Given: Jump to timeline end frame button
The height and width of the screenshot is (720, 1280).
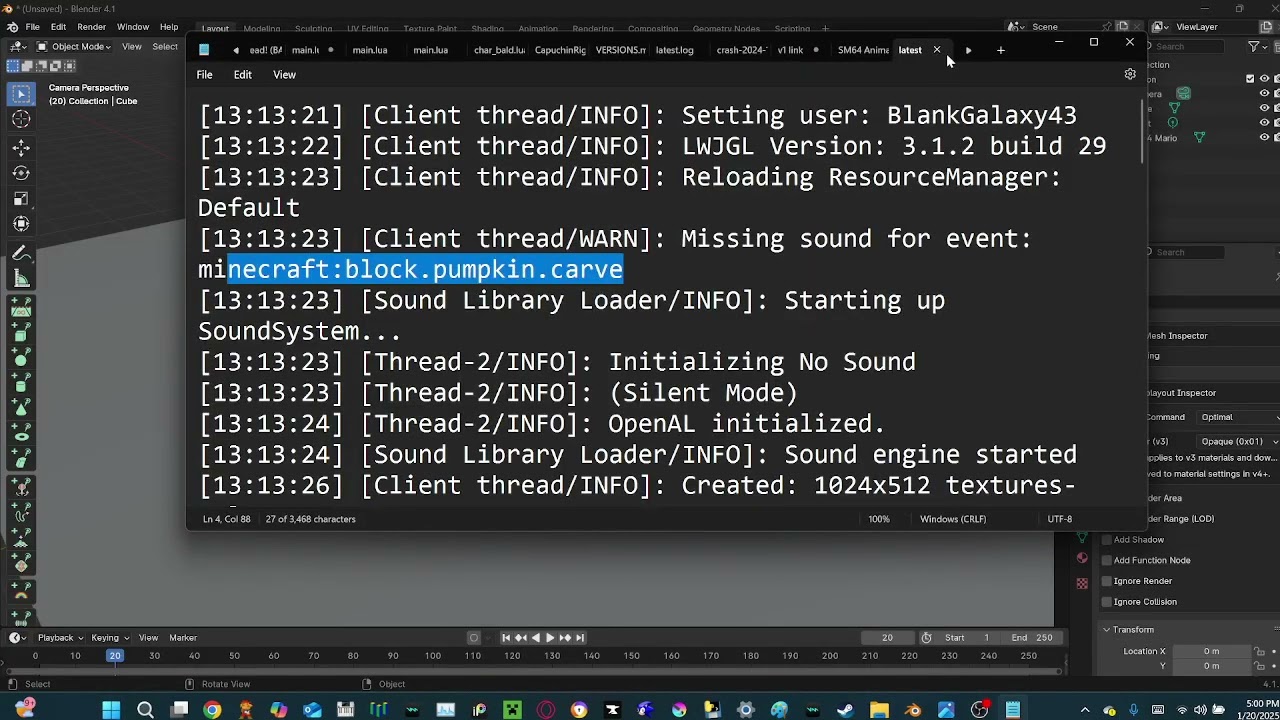Looking at the screenshot, I should point(580,638).
